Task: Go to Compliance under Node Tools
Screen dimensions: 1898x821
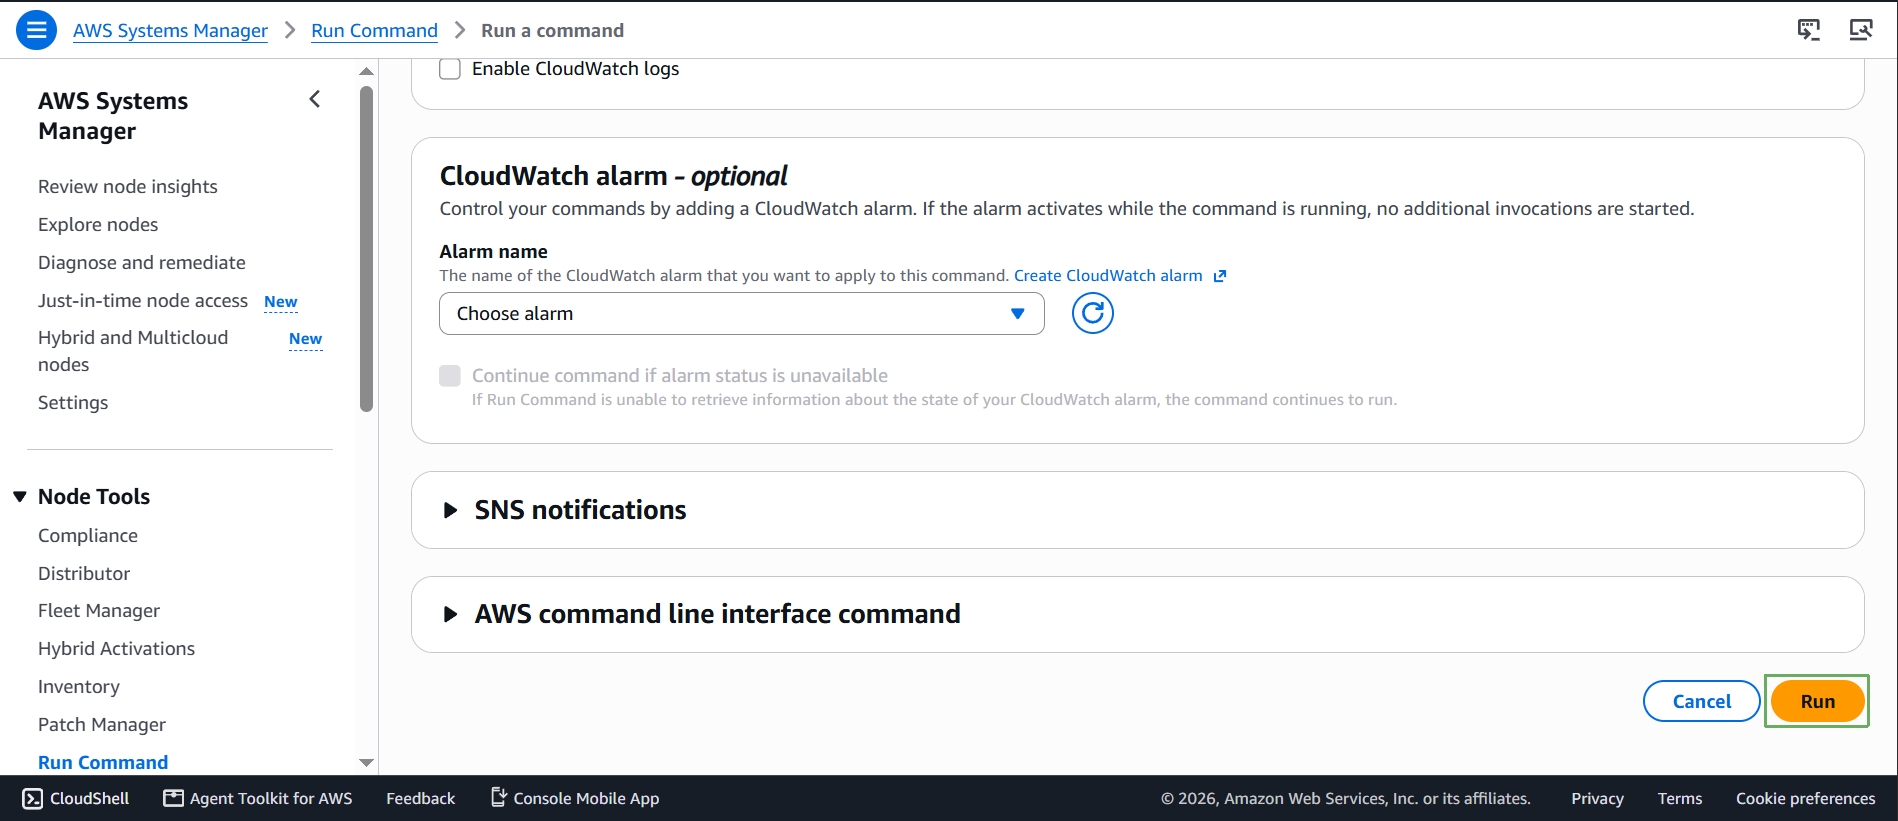Action: click(88, 536)
